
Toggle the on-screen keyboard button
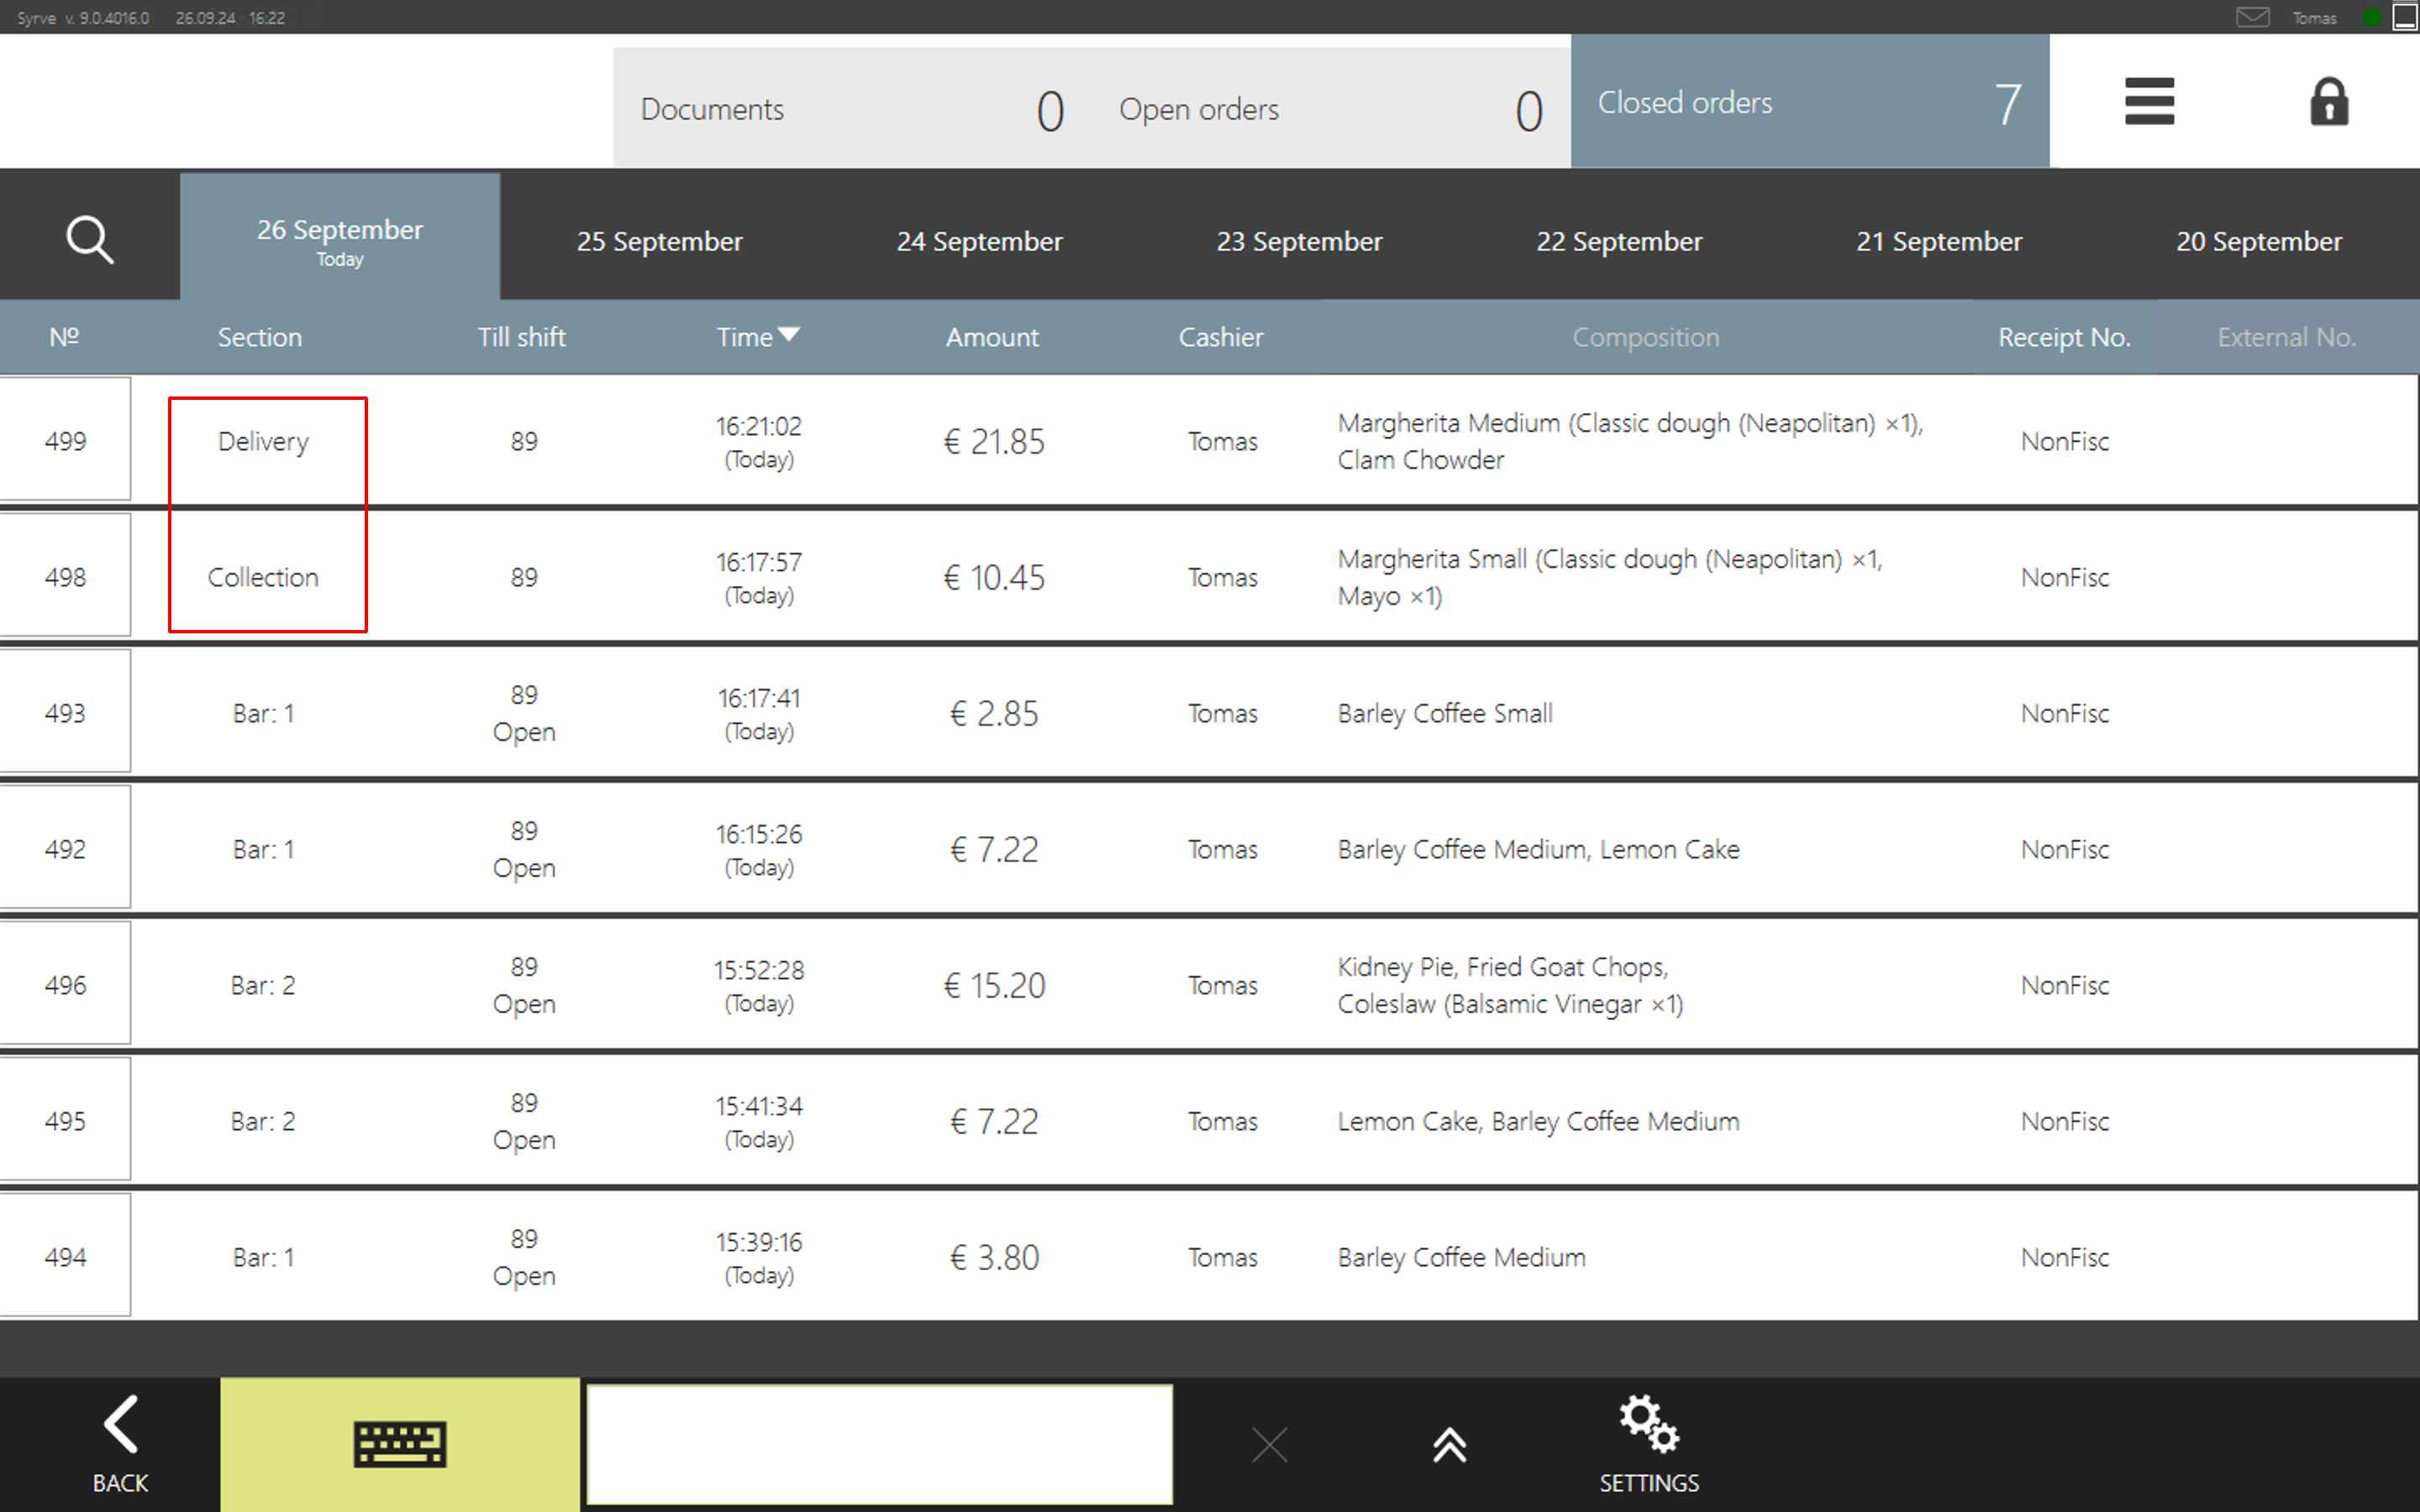pos(399,1444)
